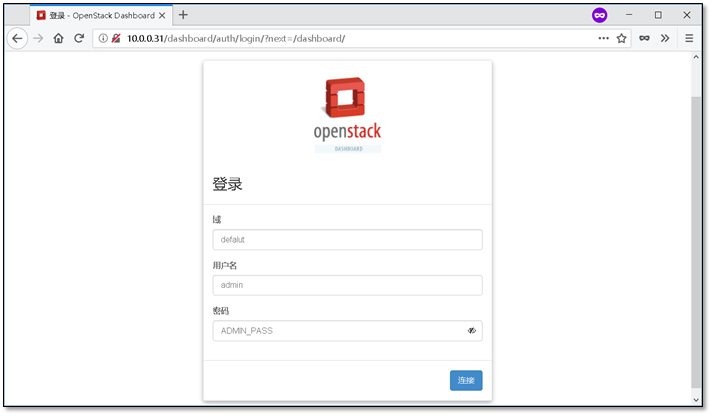Open the Firefox hamburger menu

click(689, 39)
